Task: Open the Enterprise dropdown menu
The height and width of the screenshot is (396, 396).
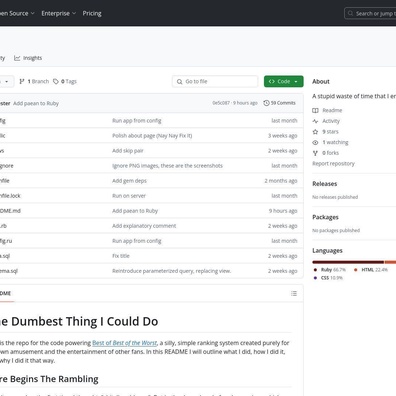Action: pos(58,13)
